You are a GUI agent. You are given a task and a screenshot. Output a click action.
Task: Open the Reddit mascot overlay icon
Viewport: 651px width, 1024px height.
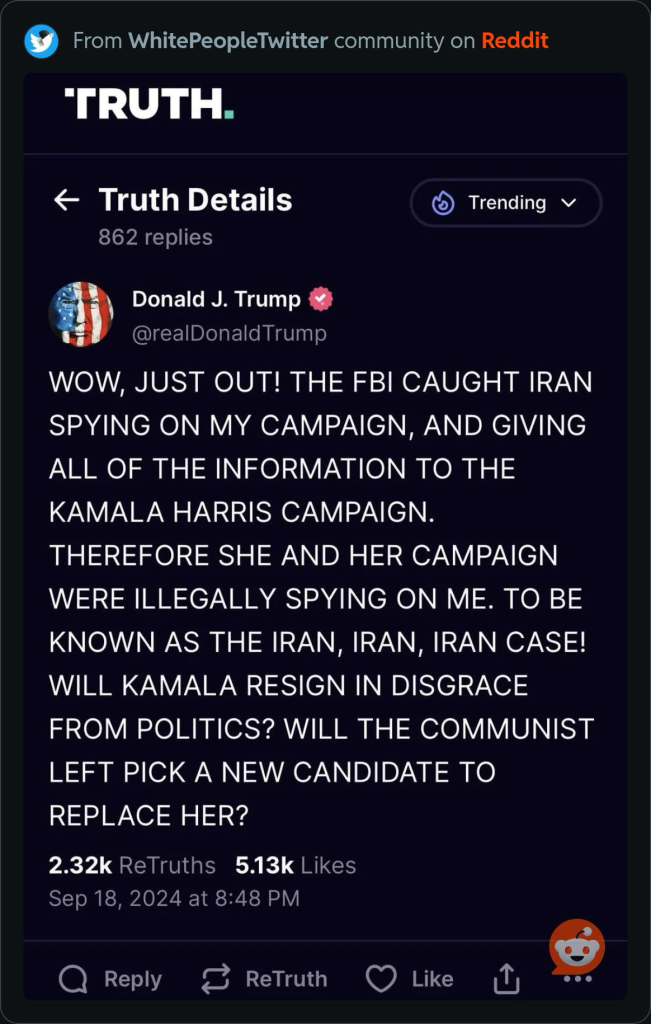(x=577, y=948)
